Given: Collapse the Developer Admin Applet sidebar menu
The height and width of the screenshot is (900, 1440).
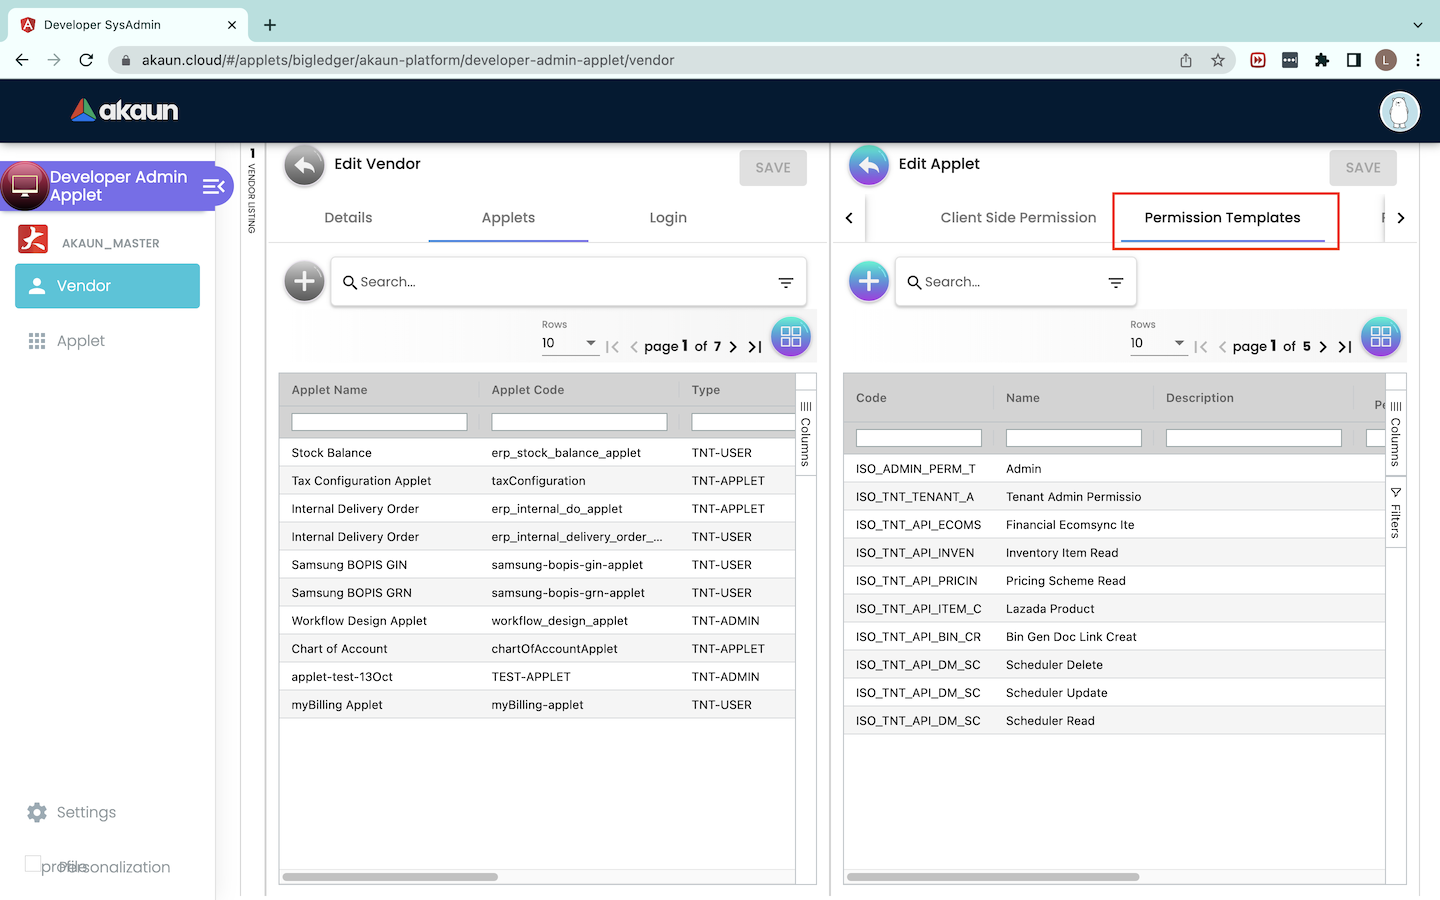Looking at the screenshot, I should point(213,186).
